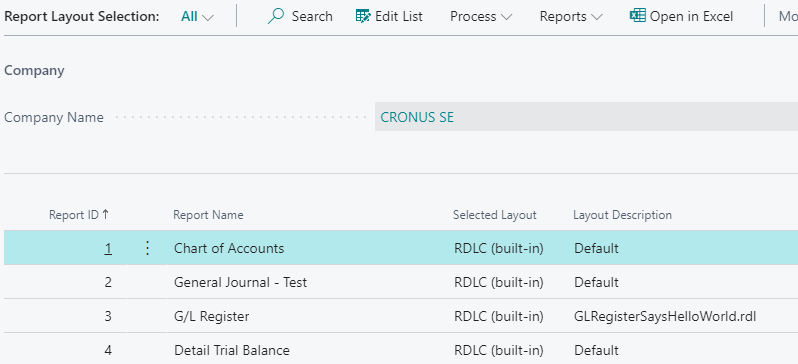Click the Excel icon in toolbar
Image resolution: width=798 pixels, height=364 pixels.
[x=637, y=16]
